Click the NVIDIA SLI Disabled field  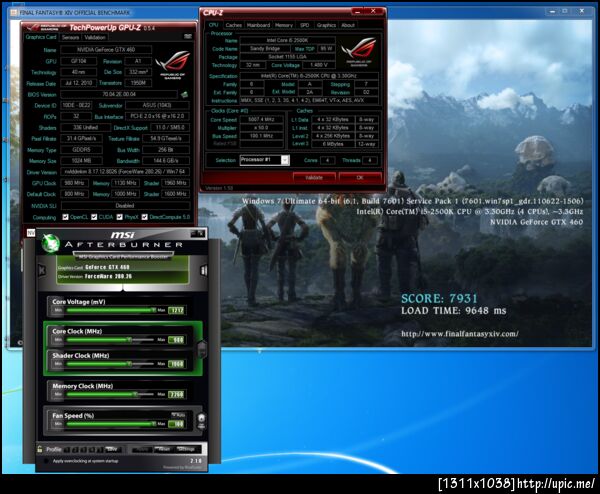click(x=125, y=205)
